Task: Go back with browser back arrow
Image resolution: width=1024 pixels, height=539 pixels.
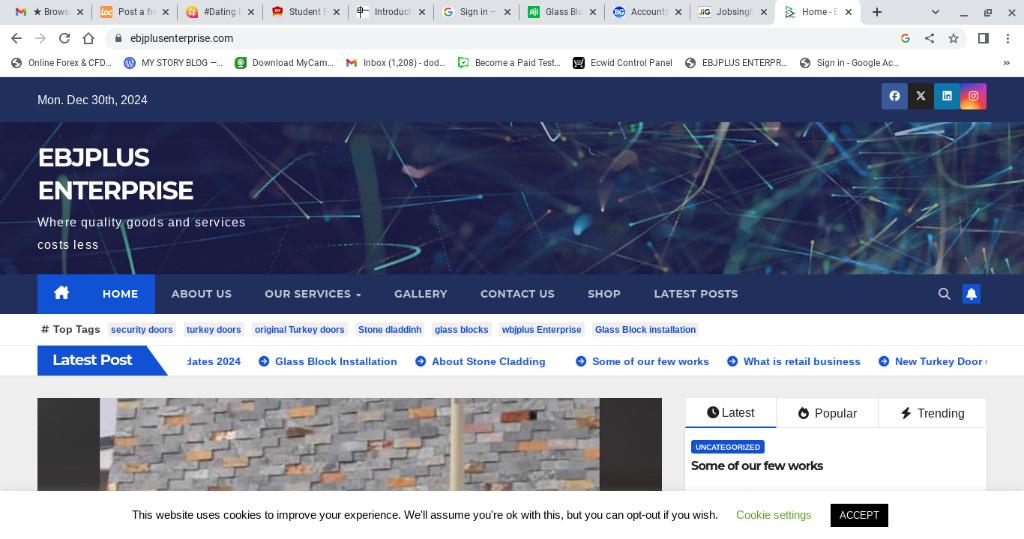Action: (16, 39)
